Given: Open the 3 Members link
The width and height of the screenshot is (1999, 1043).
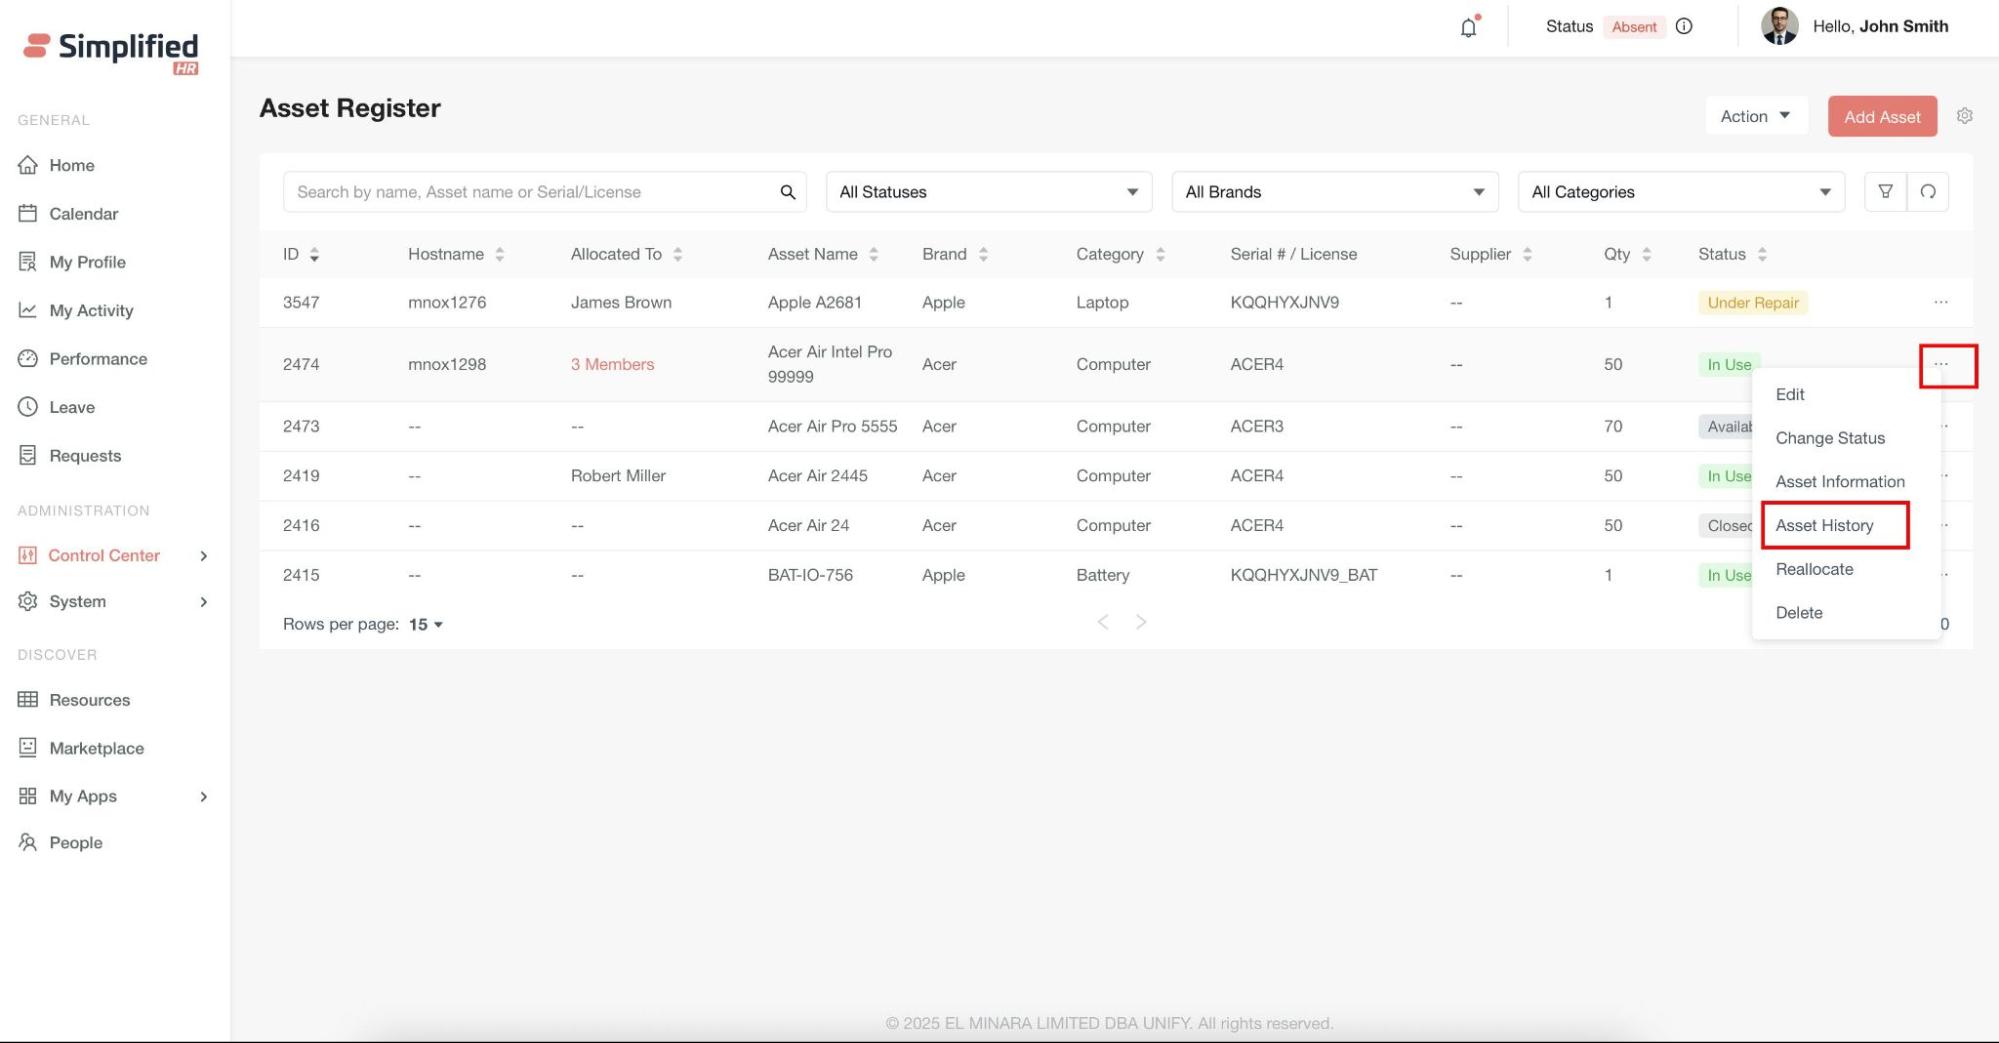Looking at the screenshot, I should 612,365.
